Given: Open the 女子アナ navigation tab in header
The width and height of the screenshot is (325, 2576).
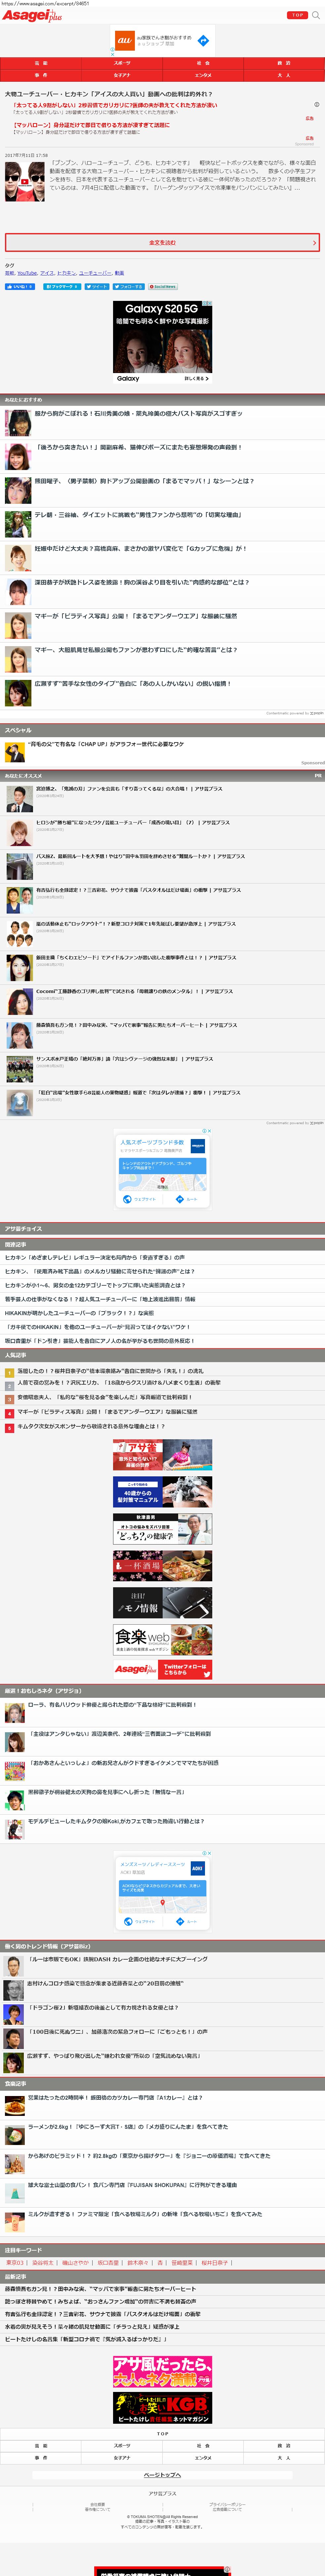Looking at the screenshot, I should (x=122, y=75).
